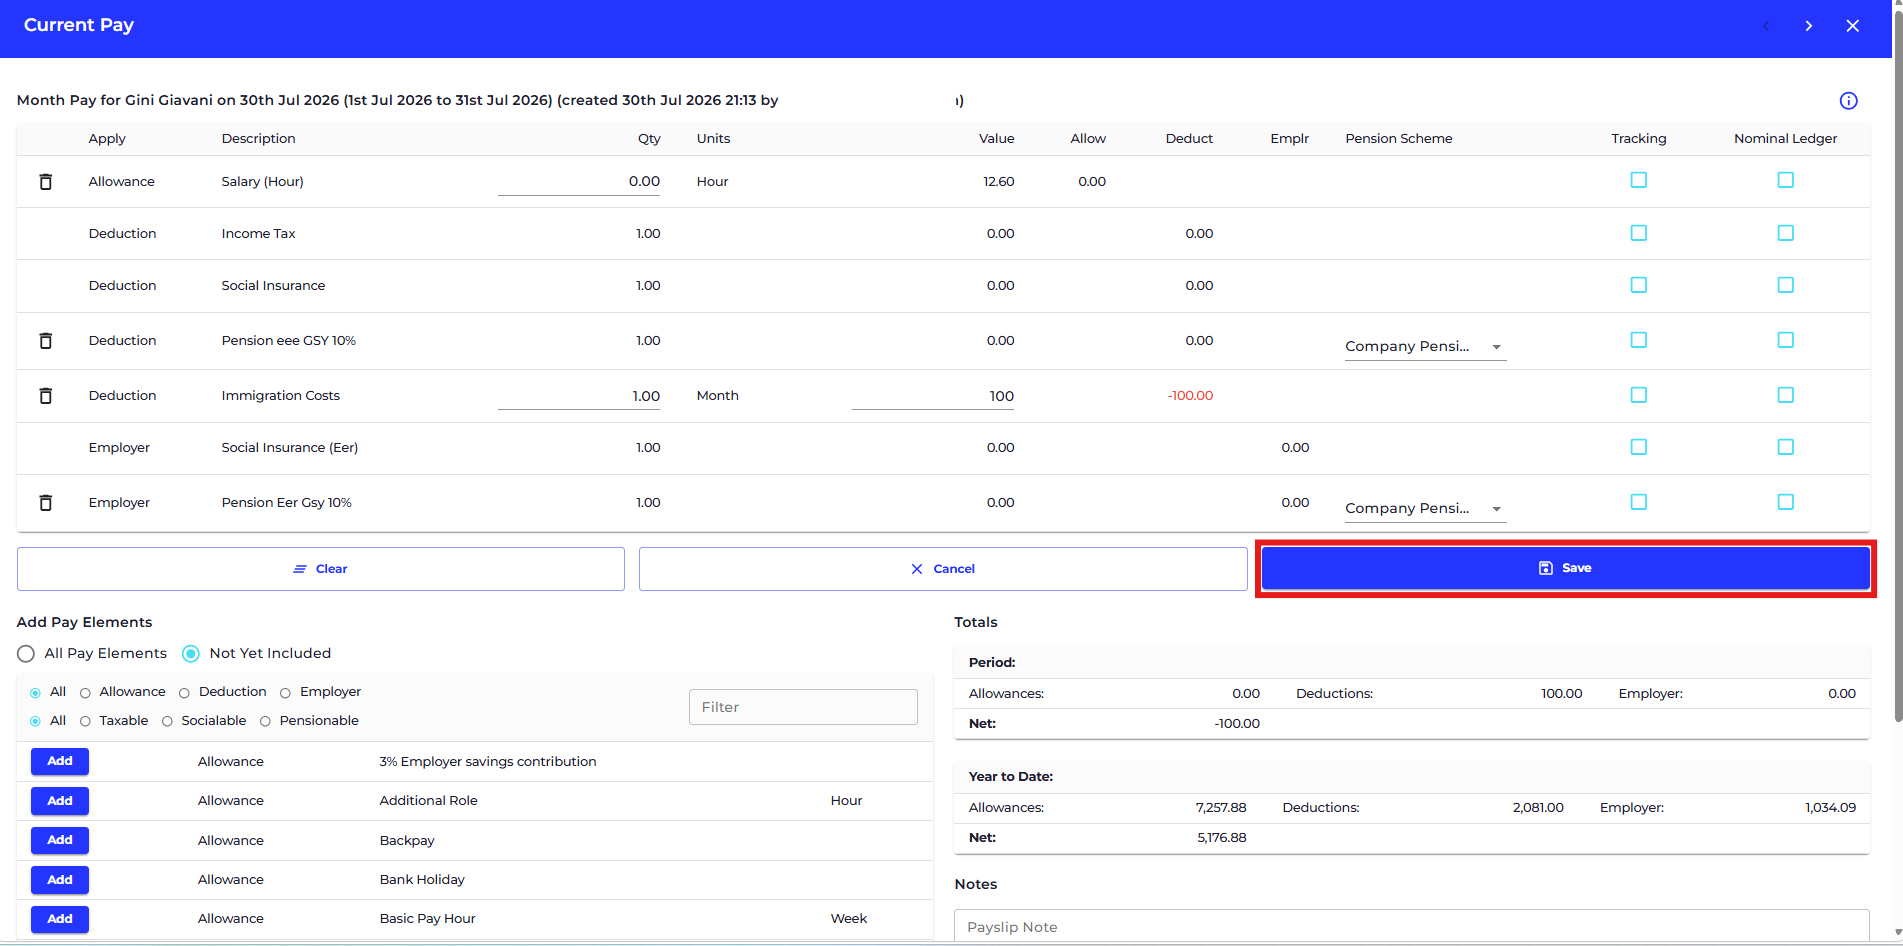The image size is (1903, 946).
Task: Tick Nominal Ledger checkbox for Income Tax
Action: point(1785,233)
